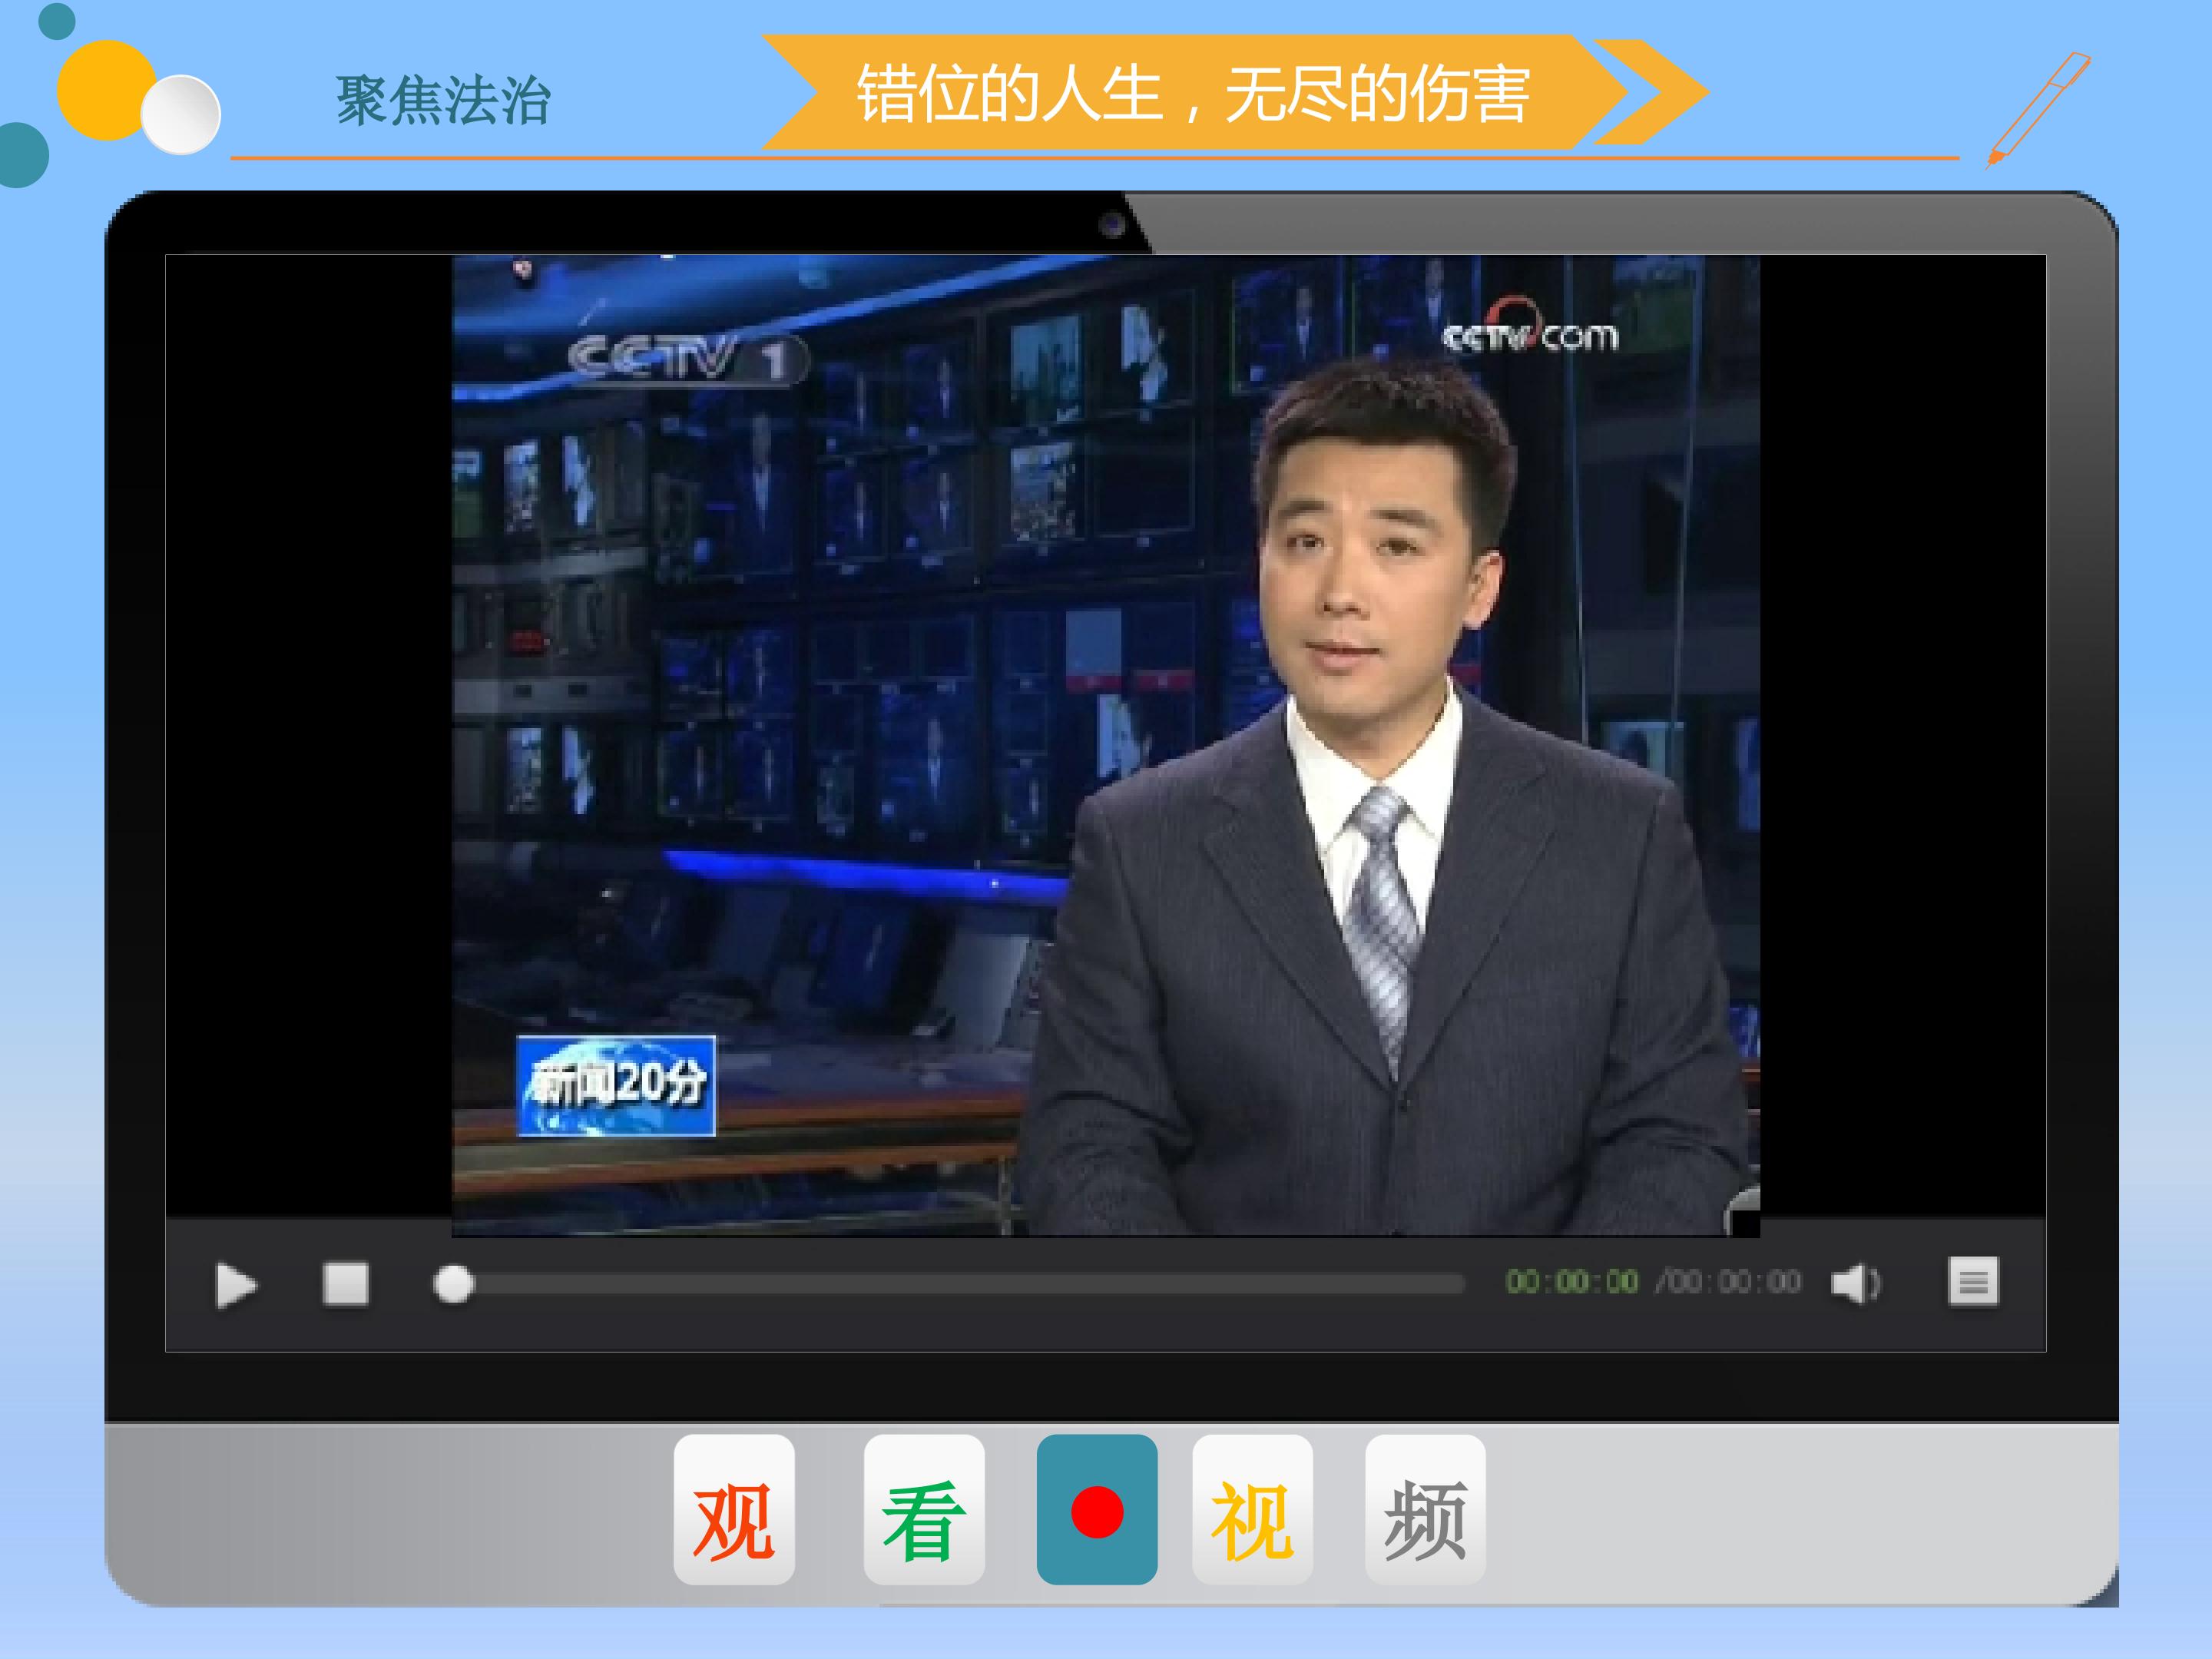Click the red 观 character tile

[734, 1510]
